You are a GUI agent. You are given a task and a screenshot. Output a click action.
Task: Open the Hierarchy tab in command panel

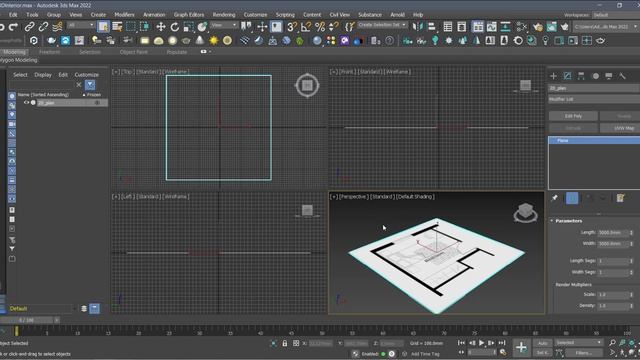pos(581,76)
